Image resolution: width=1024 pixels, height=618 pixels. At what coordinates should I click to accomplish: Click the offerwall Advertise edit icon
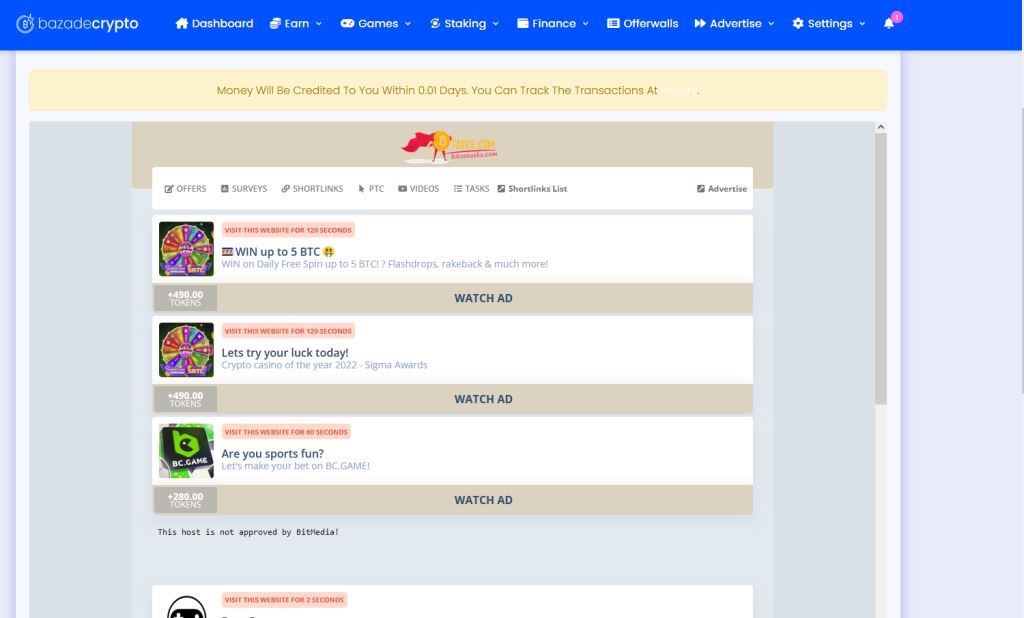(x=701, y=189)
